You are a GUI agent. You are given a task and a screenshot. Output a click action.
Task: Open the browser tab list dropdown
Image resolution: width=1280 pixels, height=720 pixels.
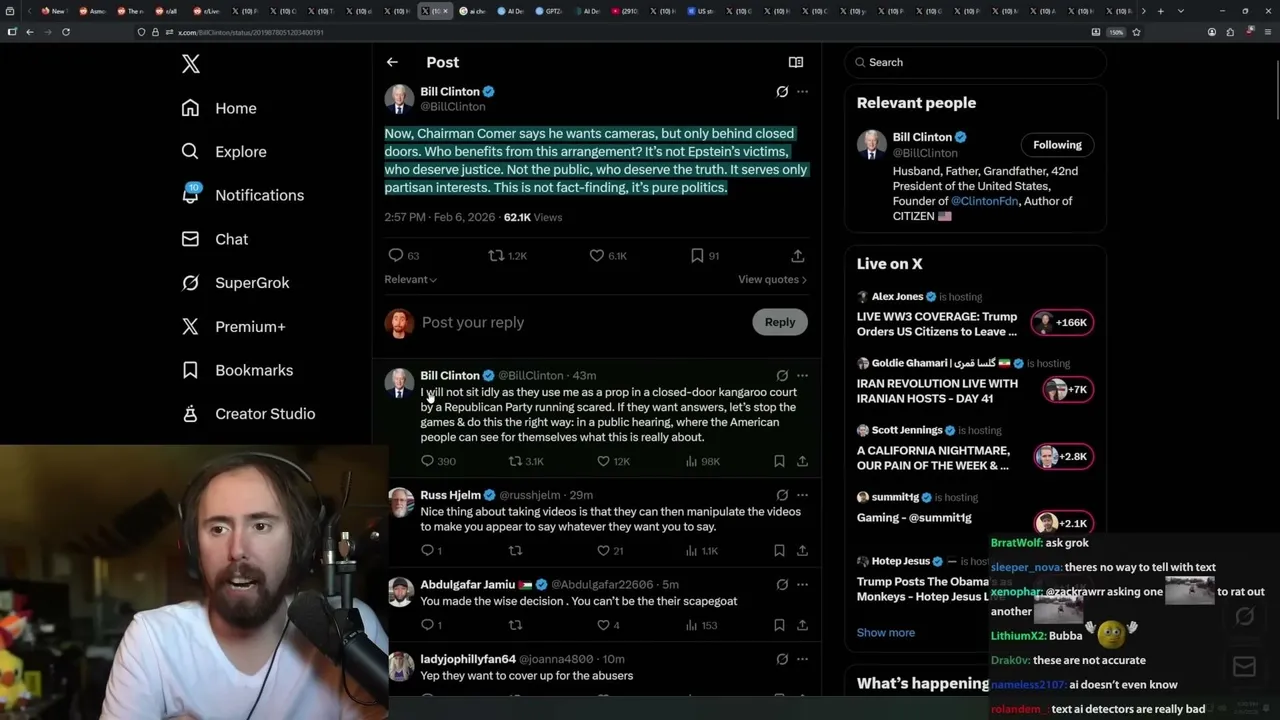click(x=1181, y=11)
